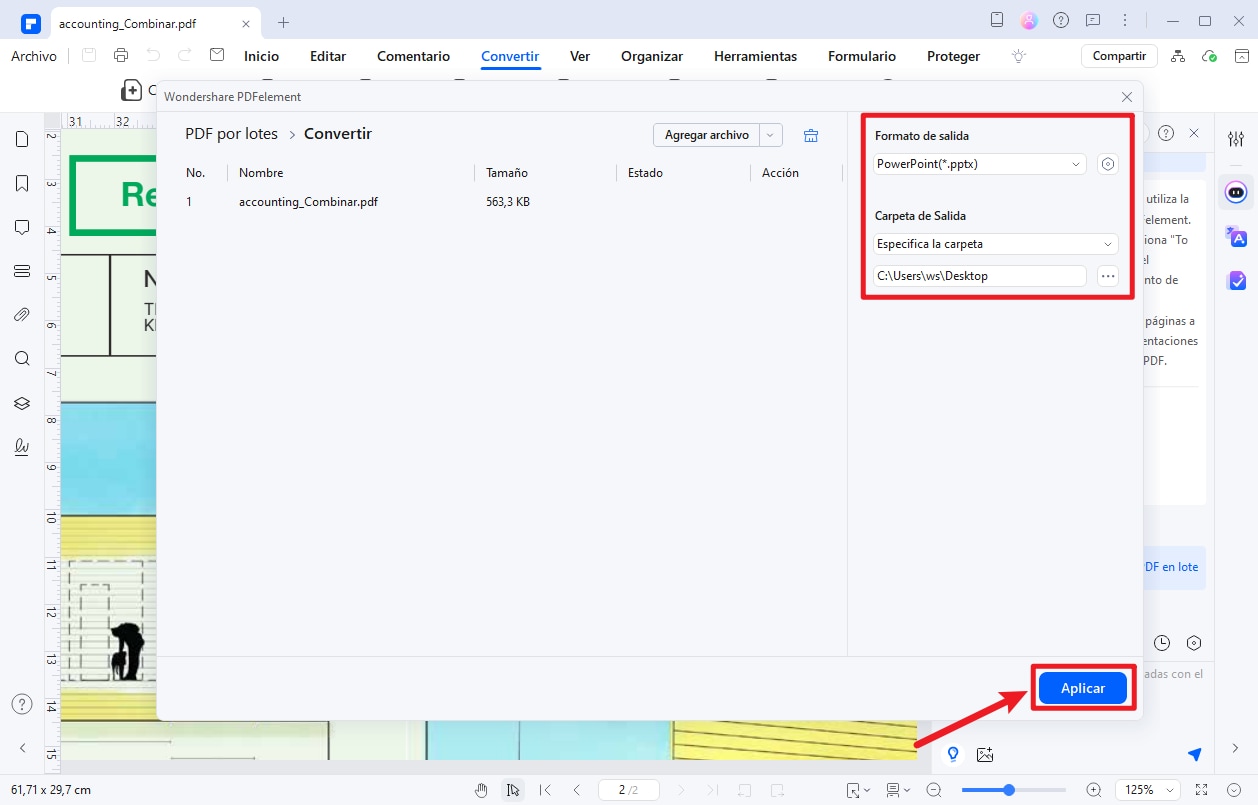Screen dimensions: 1258x805
Task: Switch to the Ver tab
Action: tap(580, 56)
